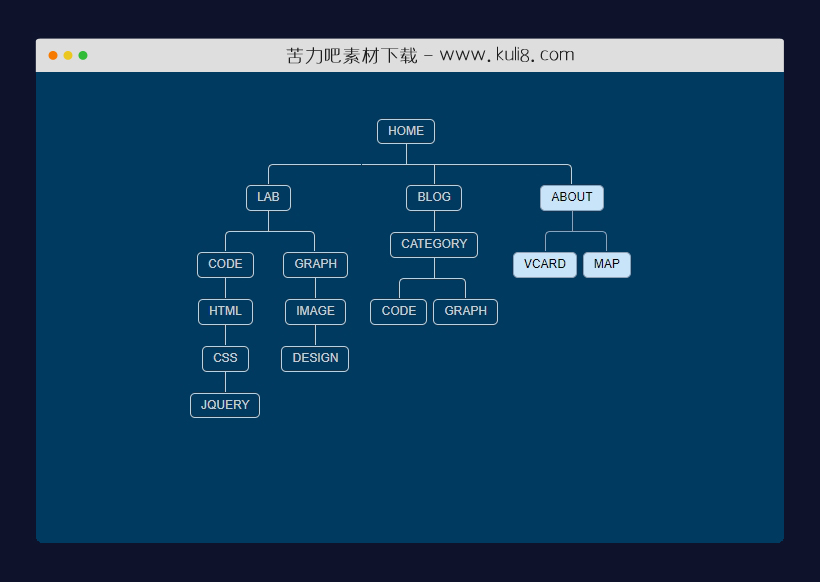Select the HOME node at the tree top
This screenshot has width=820, height=582.
click(406, 131)
